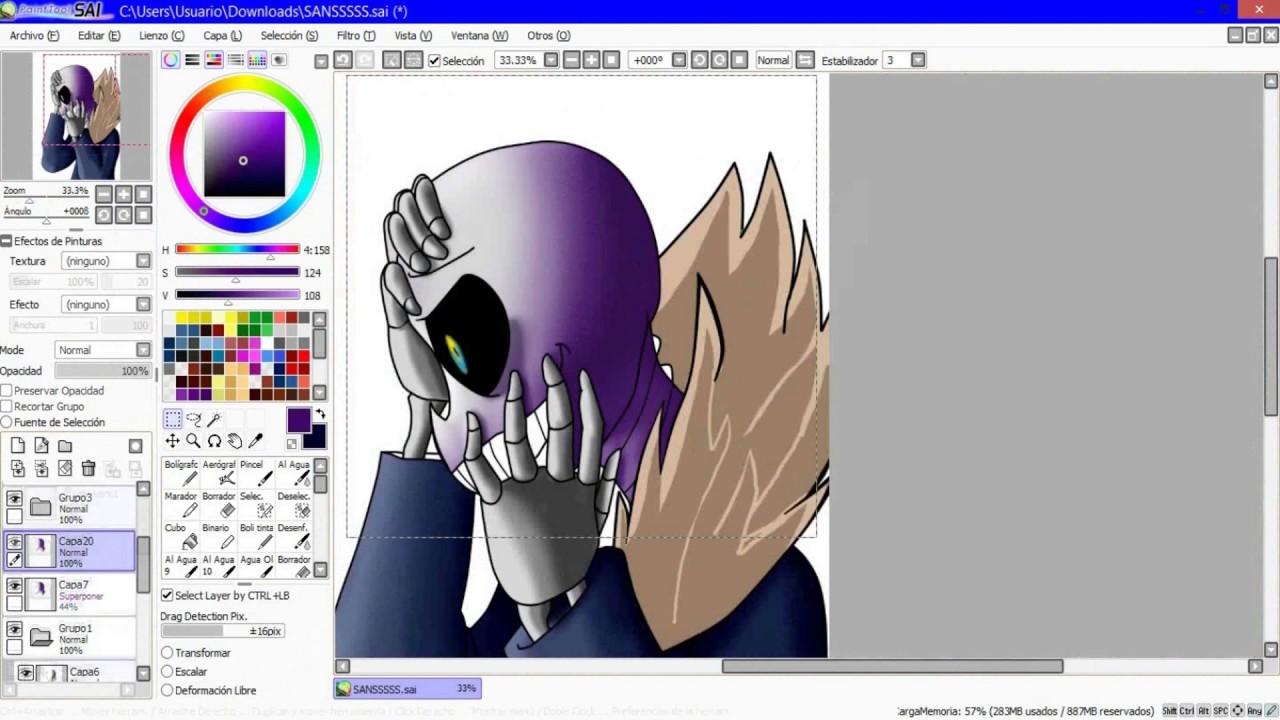The image size is (1280, 720).
Task: Hide the Capa20 layer
Action: pos(14,542)
